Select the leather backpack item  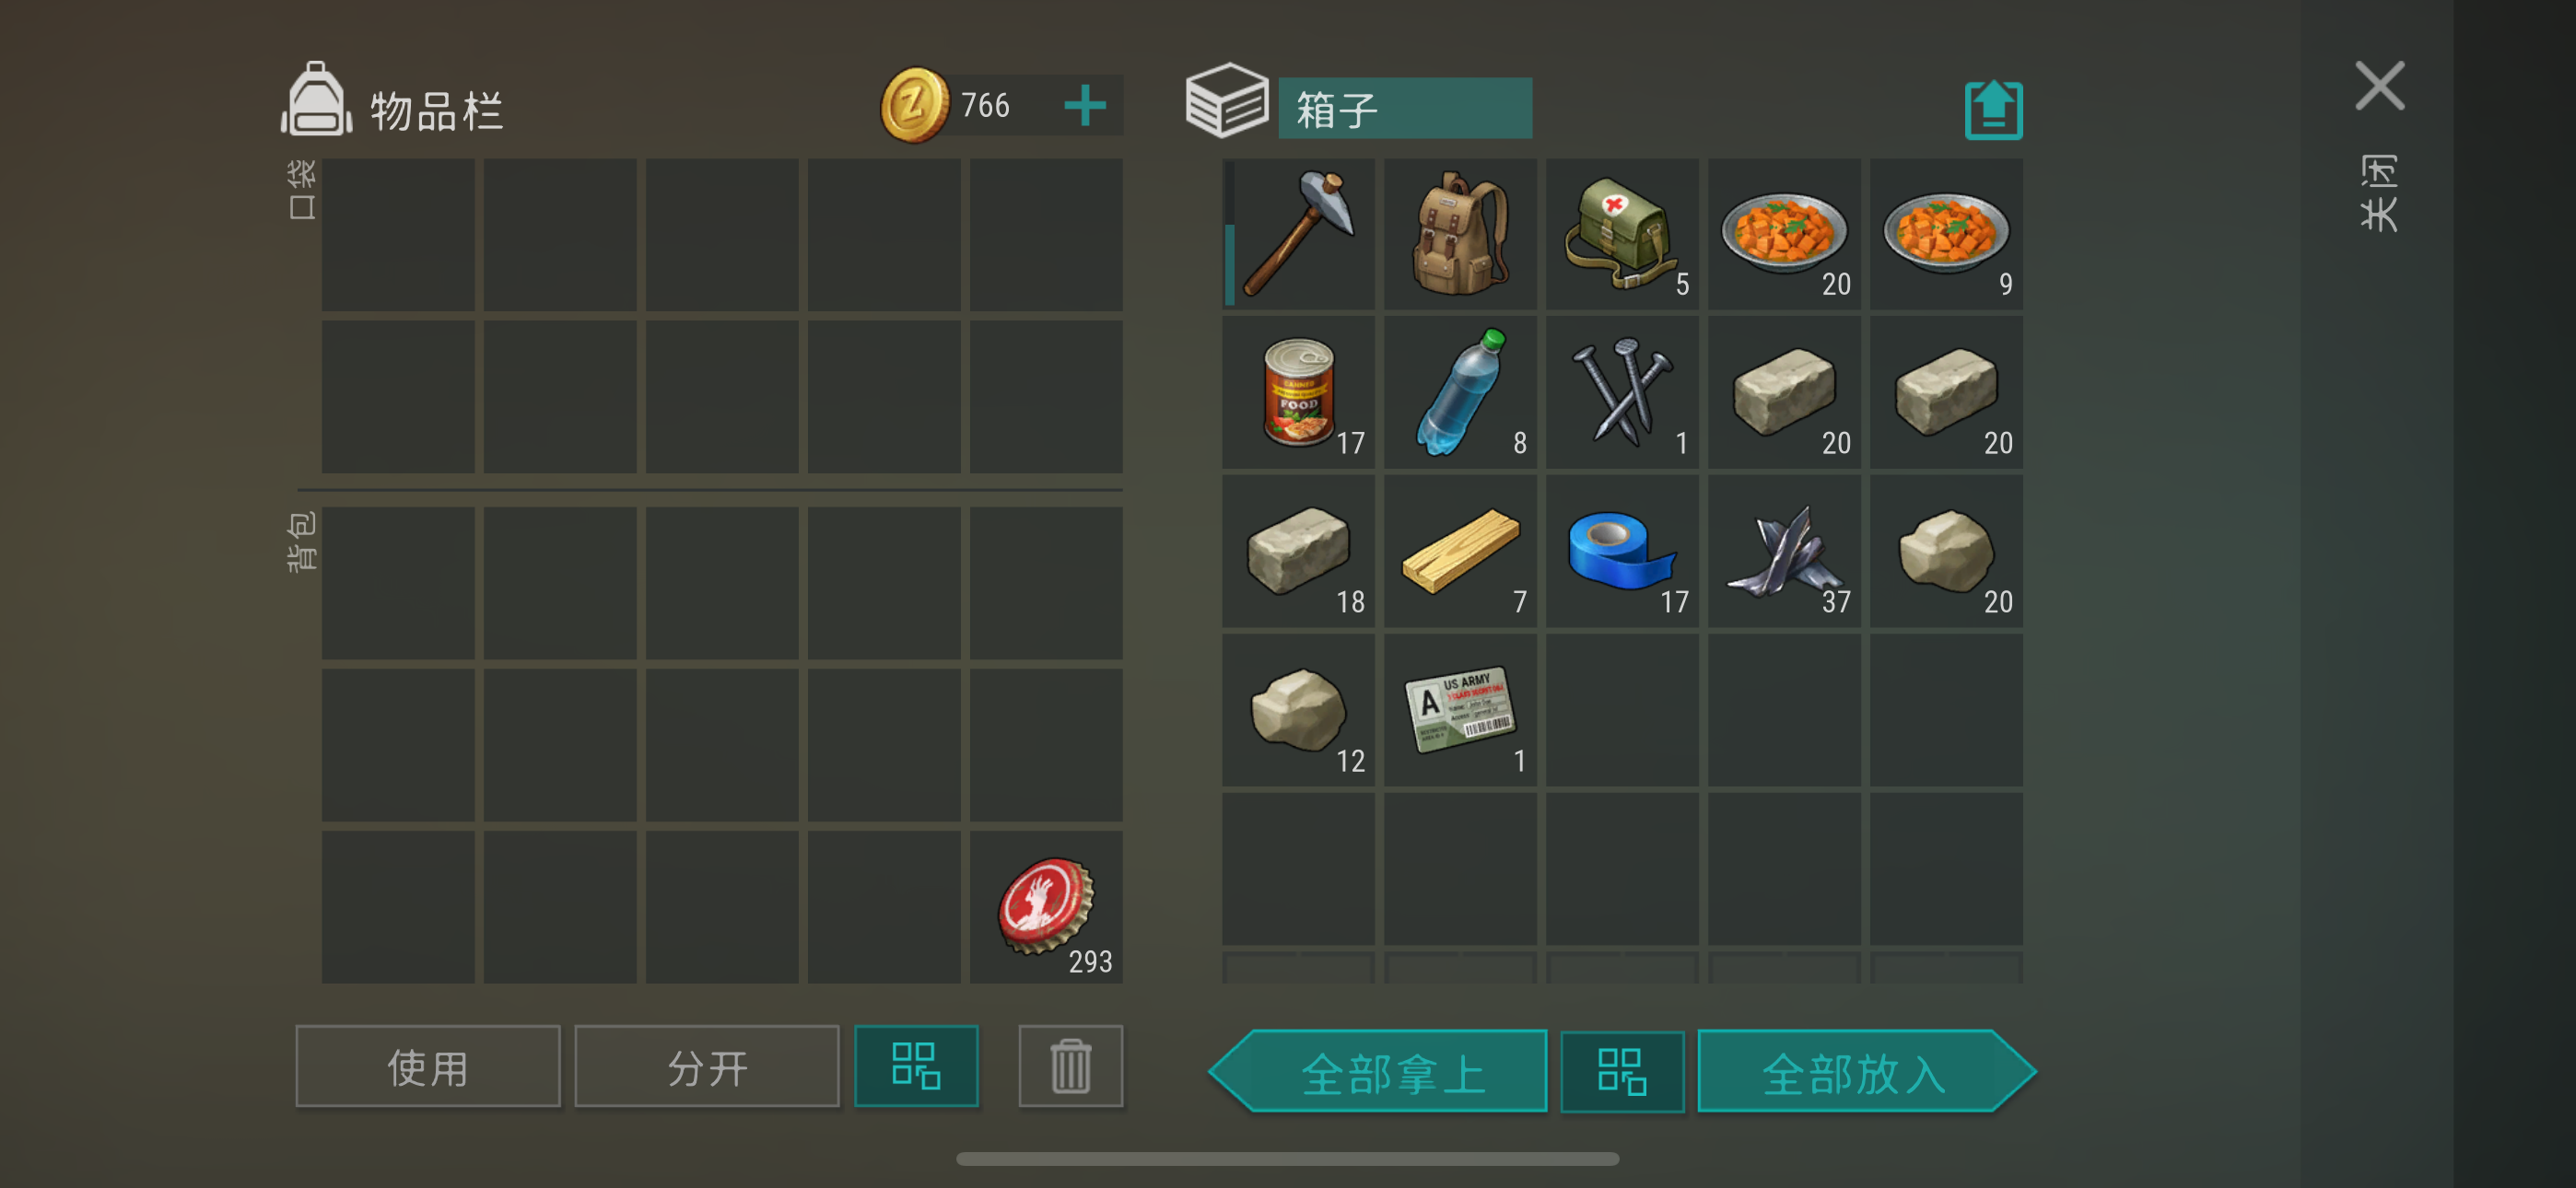tap(1460, 233)
